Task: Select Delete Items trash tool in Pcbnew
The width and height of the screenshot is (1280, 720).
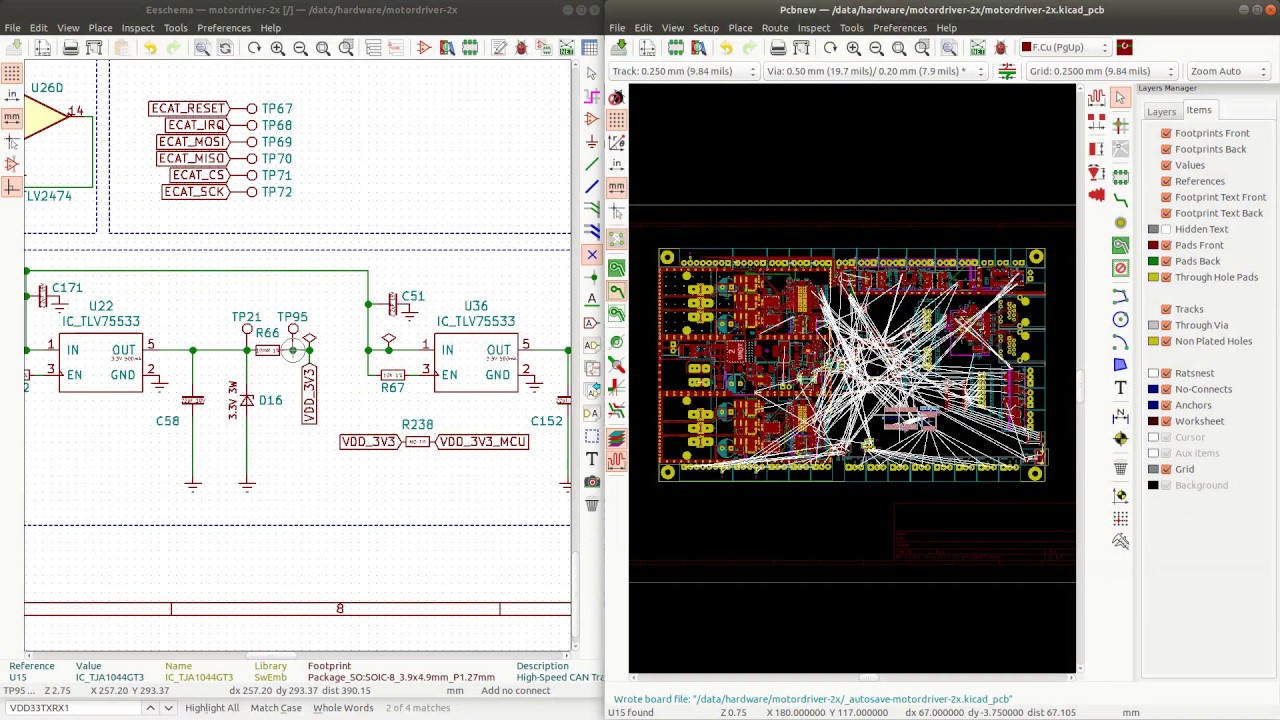Action: click(x=1120, y=468)
